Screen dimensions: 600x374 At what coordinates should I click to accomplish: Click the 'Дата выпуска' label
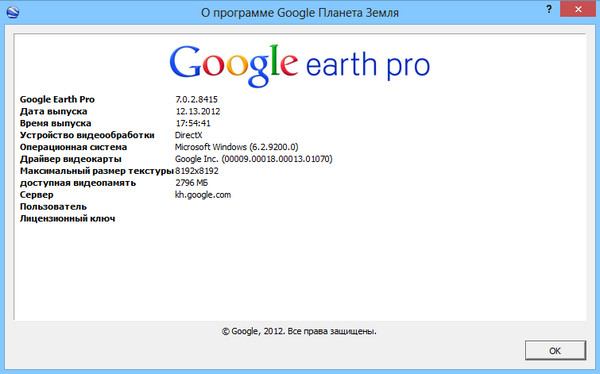click(54, 111)
